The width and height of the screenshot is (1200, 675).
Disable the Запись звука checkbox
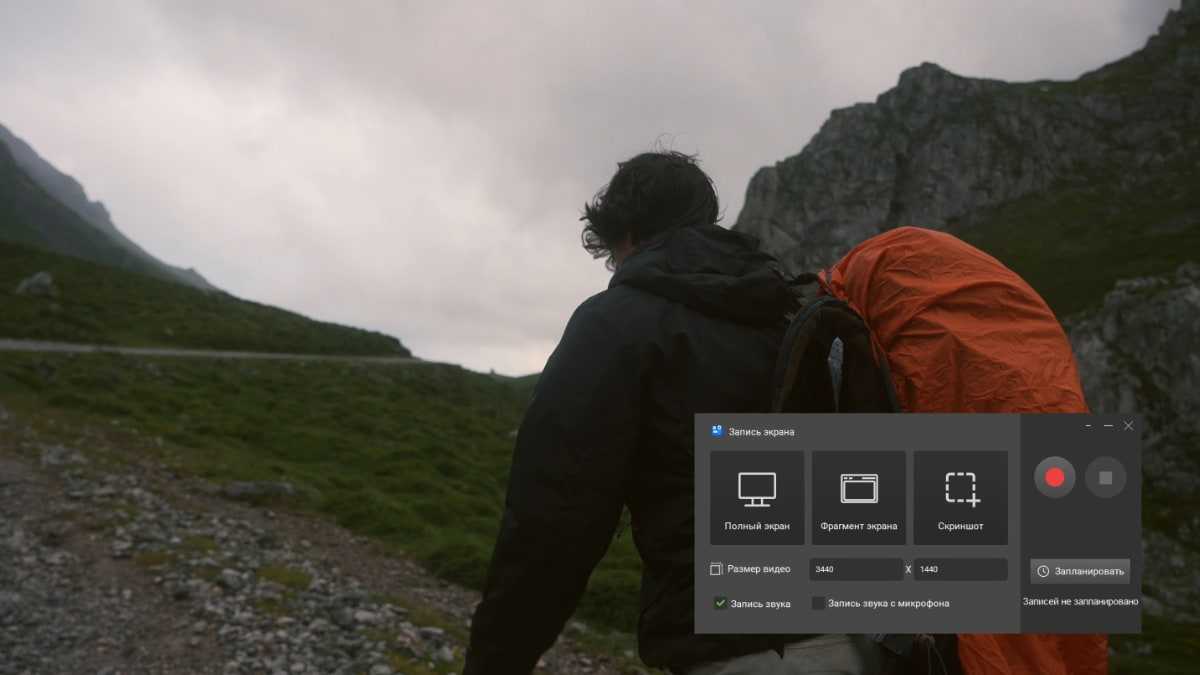point(720,603)
